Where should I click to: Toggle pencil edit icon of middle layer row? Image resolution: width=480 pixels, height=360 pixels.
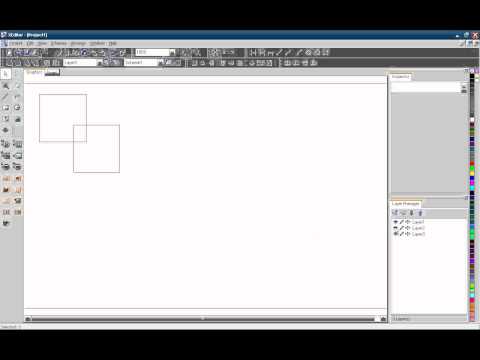[402, 228]
